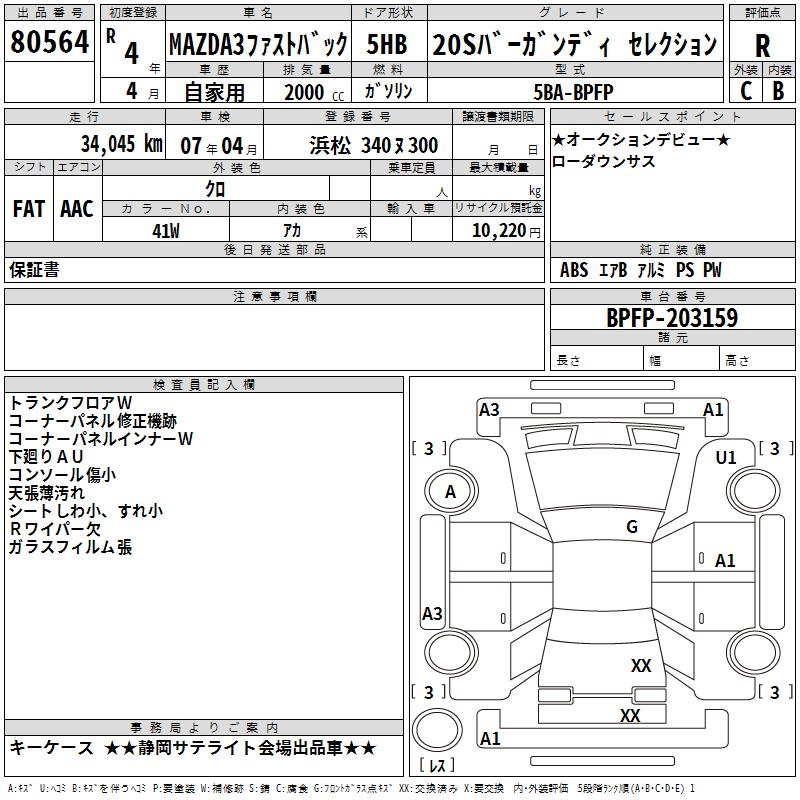
Task: Click the G windshield mark on the diagram
Action: (632, 527)
